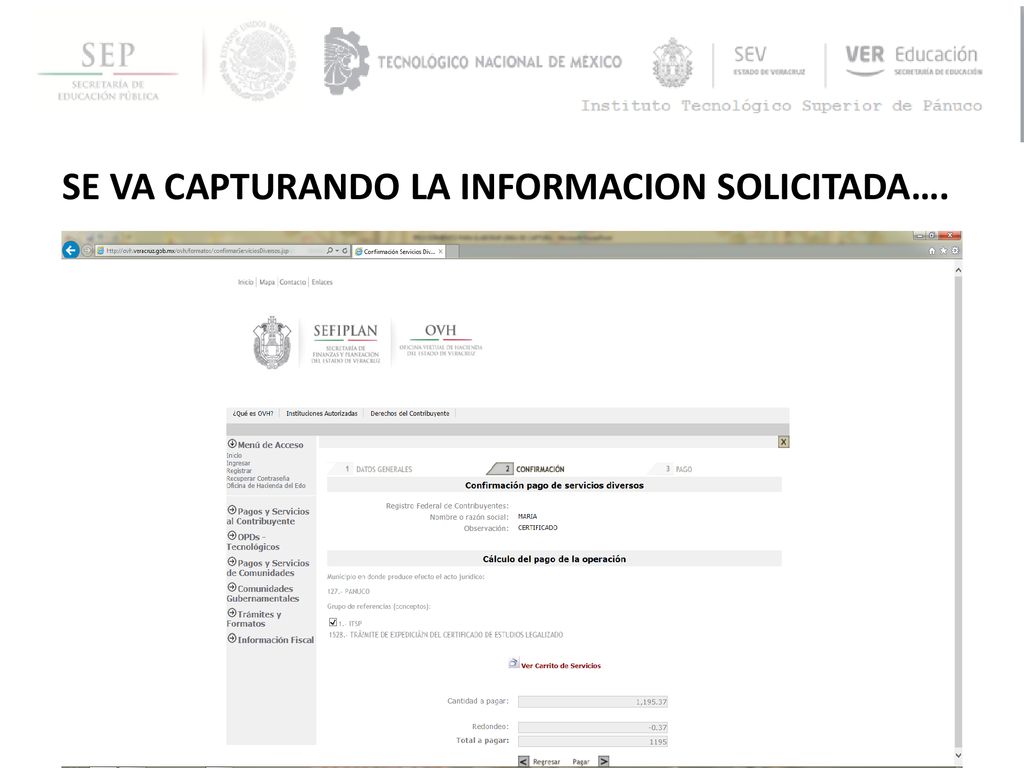The width and height of the screenshot is (1024, 768).
Task: Open the Inicio top link
Action: [x=246, y=282]
